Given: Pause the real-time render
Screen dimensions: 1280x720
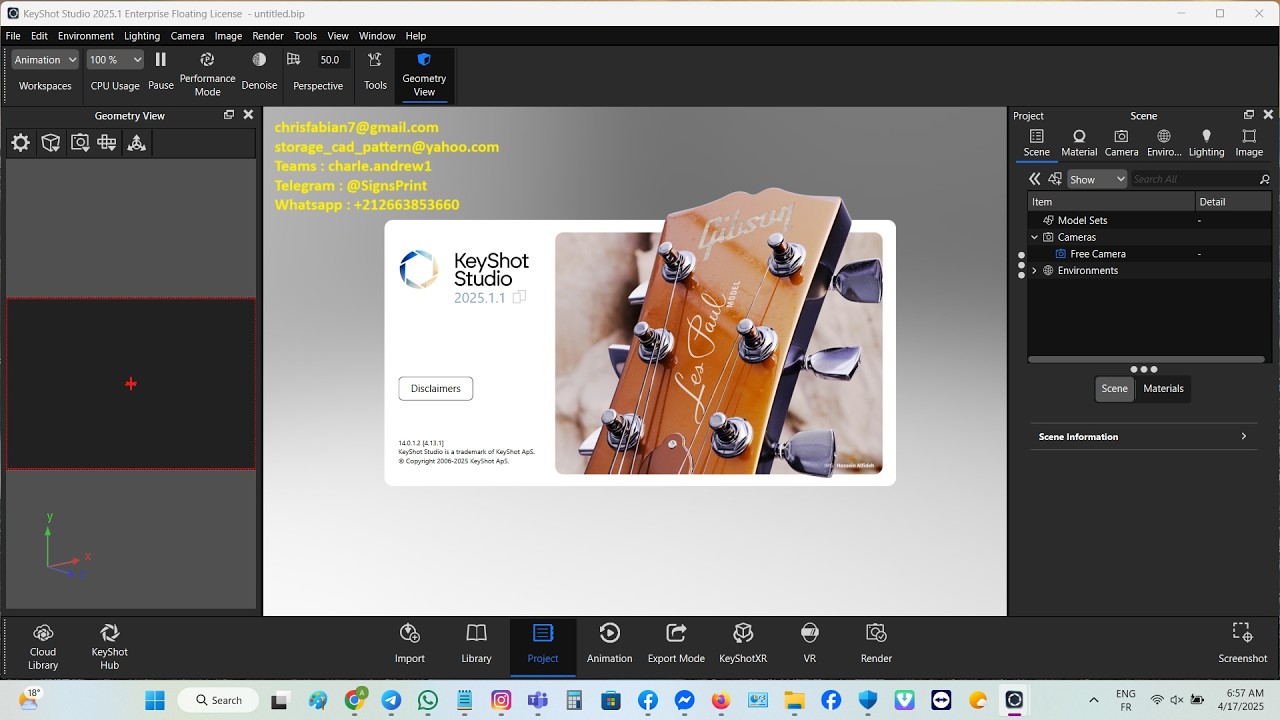Looking at the screenshot, I should (x=161, y=72).
